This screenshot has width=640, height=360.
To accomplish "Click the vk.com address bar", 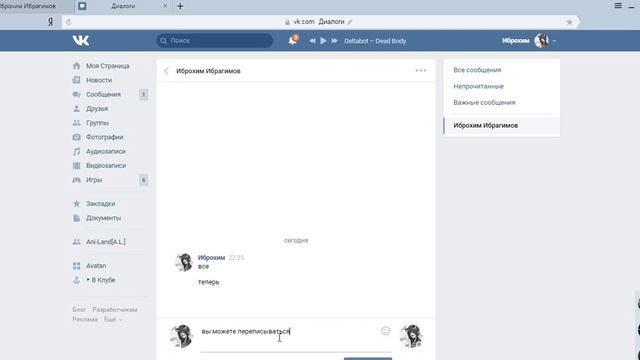I will coord(319,22).
